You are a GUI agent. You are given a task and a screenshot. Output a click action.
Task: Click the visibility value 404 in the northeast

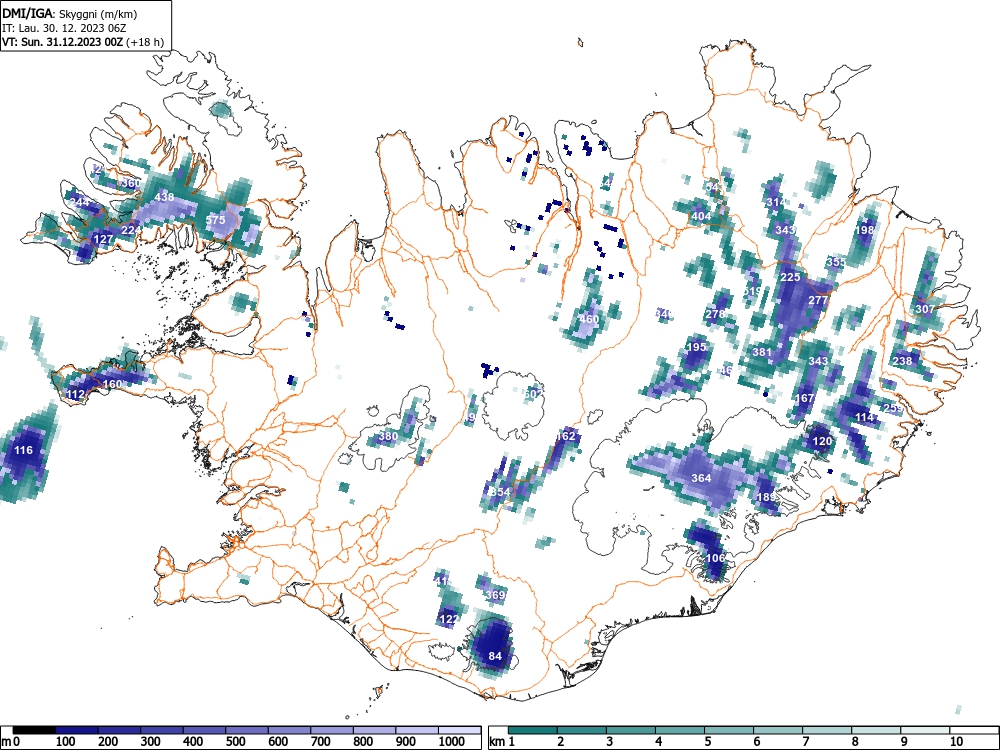[701, 216]
